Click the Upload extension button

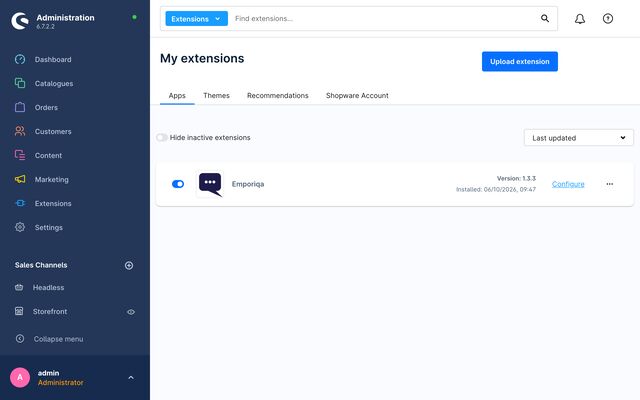pyautogui.click(x=520, y=62)
